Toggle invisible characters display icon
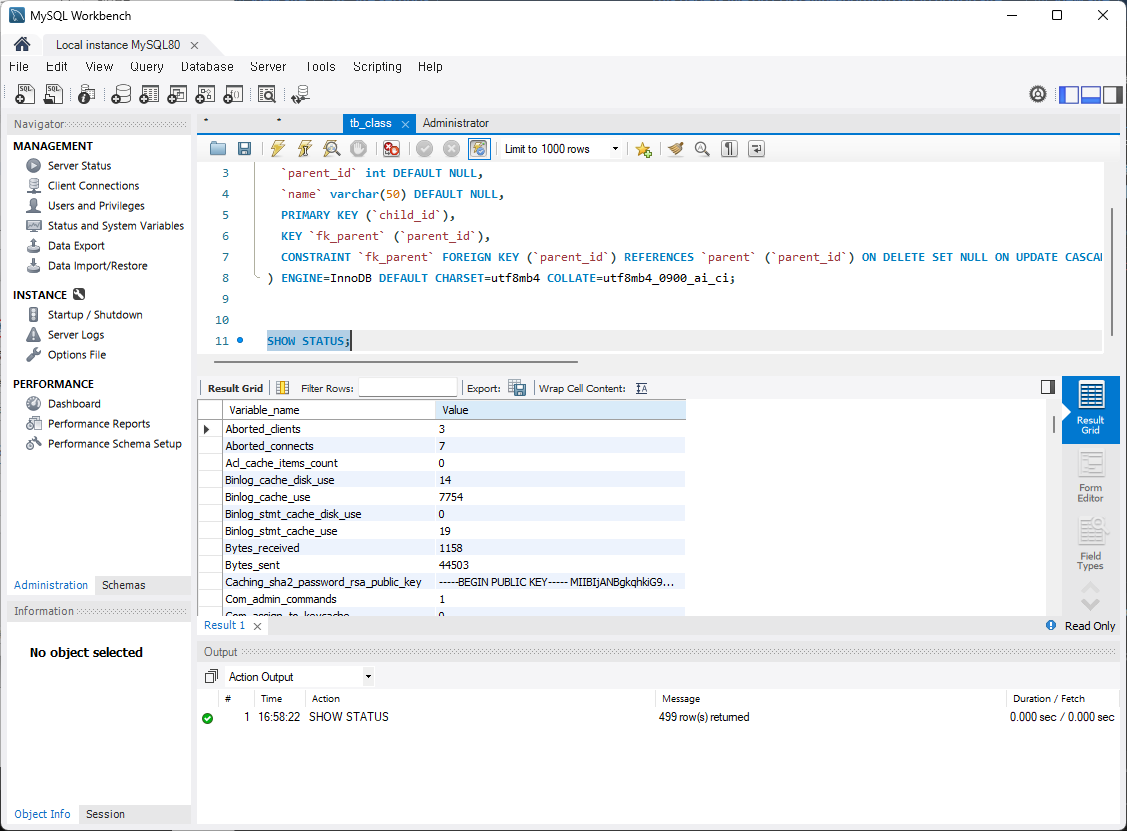Image resolution: width=1127 pixels, height=831 pixels. pos(730,149)
